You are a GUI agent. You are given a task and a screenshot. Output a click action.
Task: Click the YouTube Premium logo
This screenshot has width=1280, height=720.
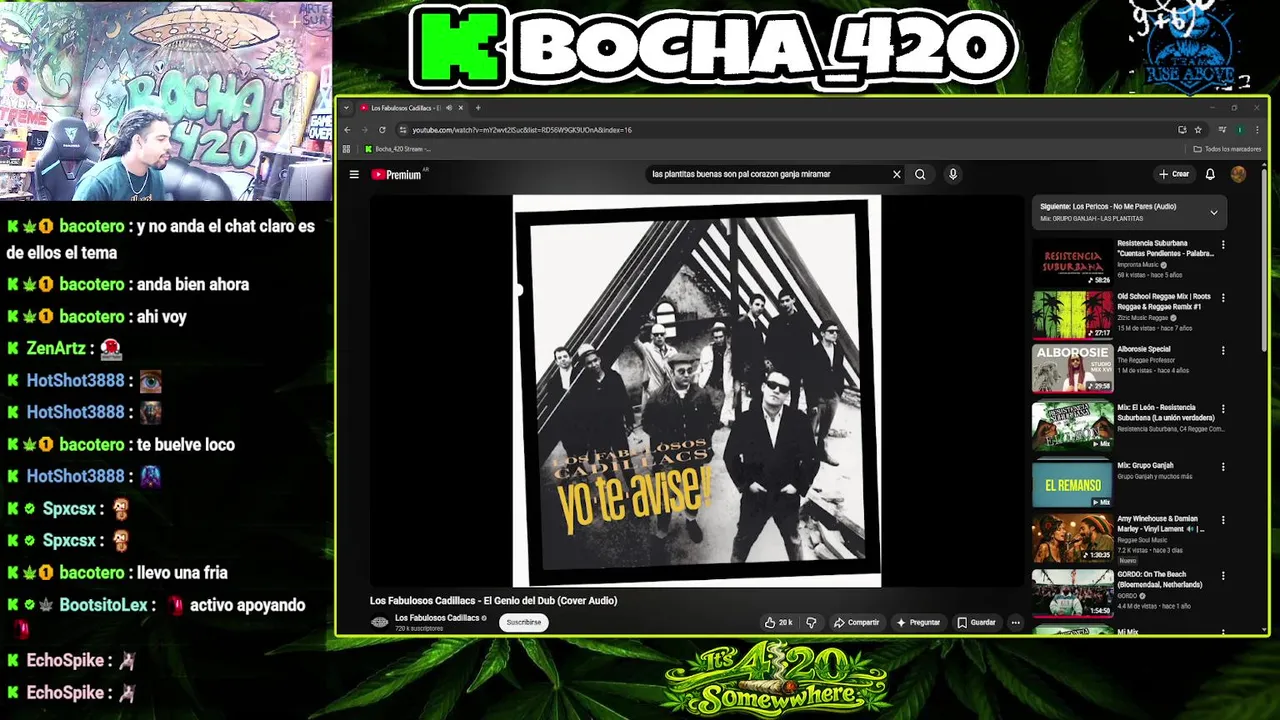pyautogui.click(x=398, y=174)
